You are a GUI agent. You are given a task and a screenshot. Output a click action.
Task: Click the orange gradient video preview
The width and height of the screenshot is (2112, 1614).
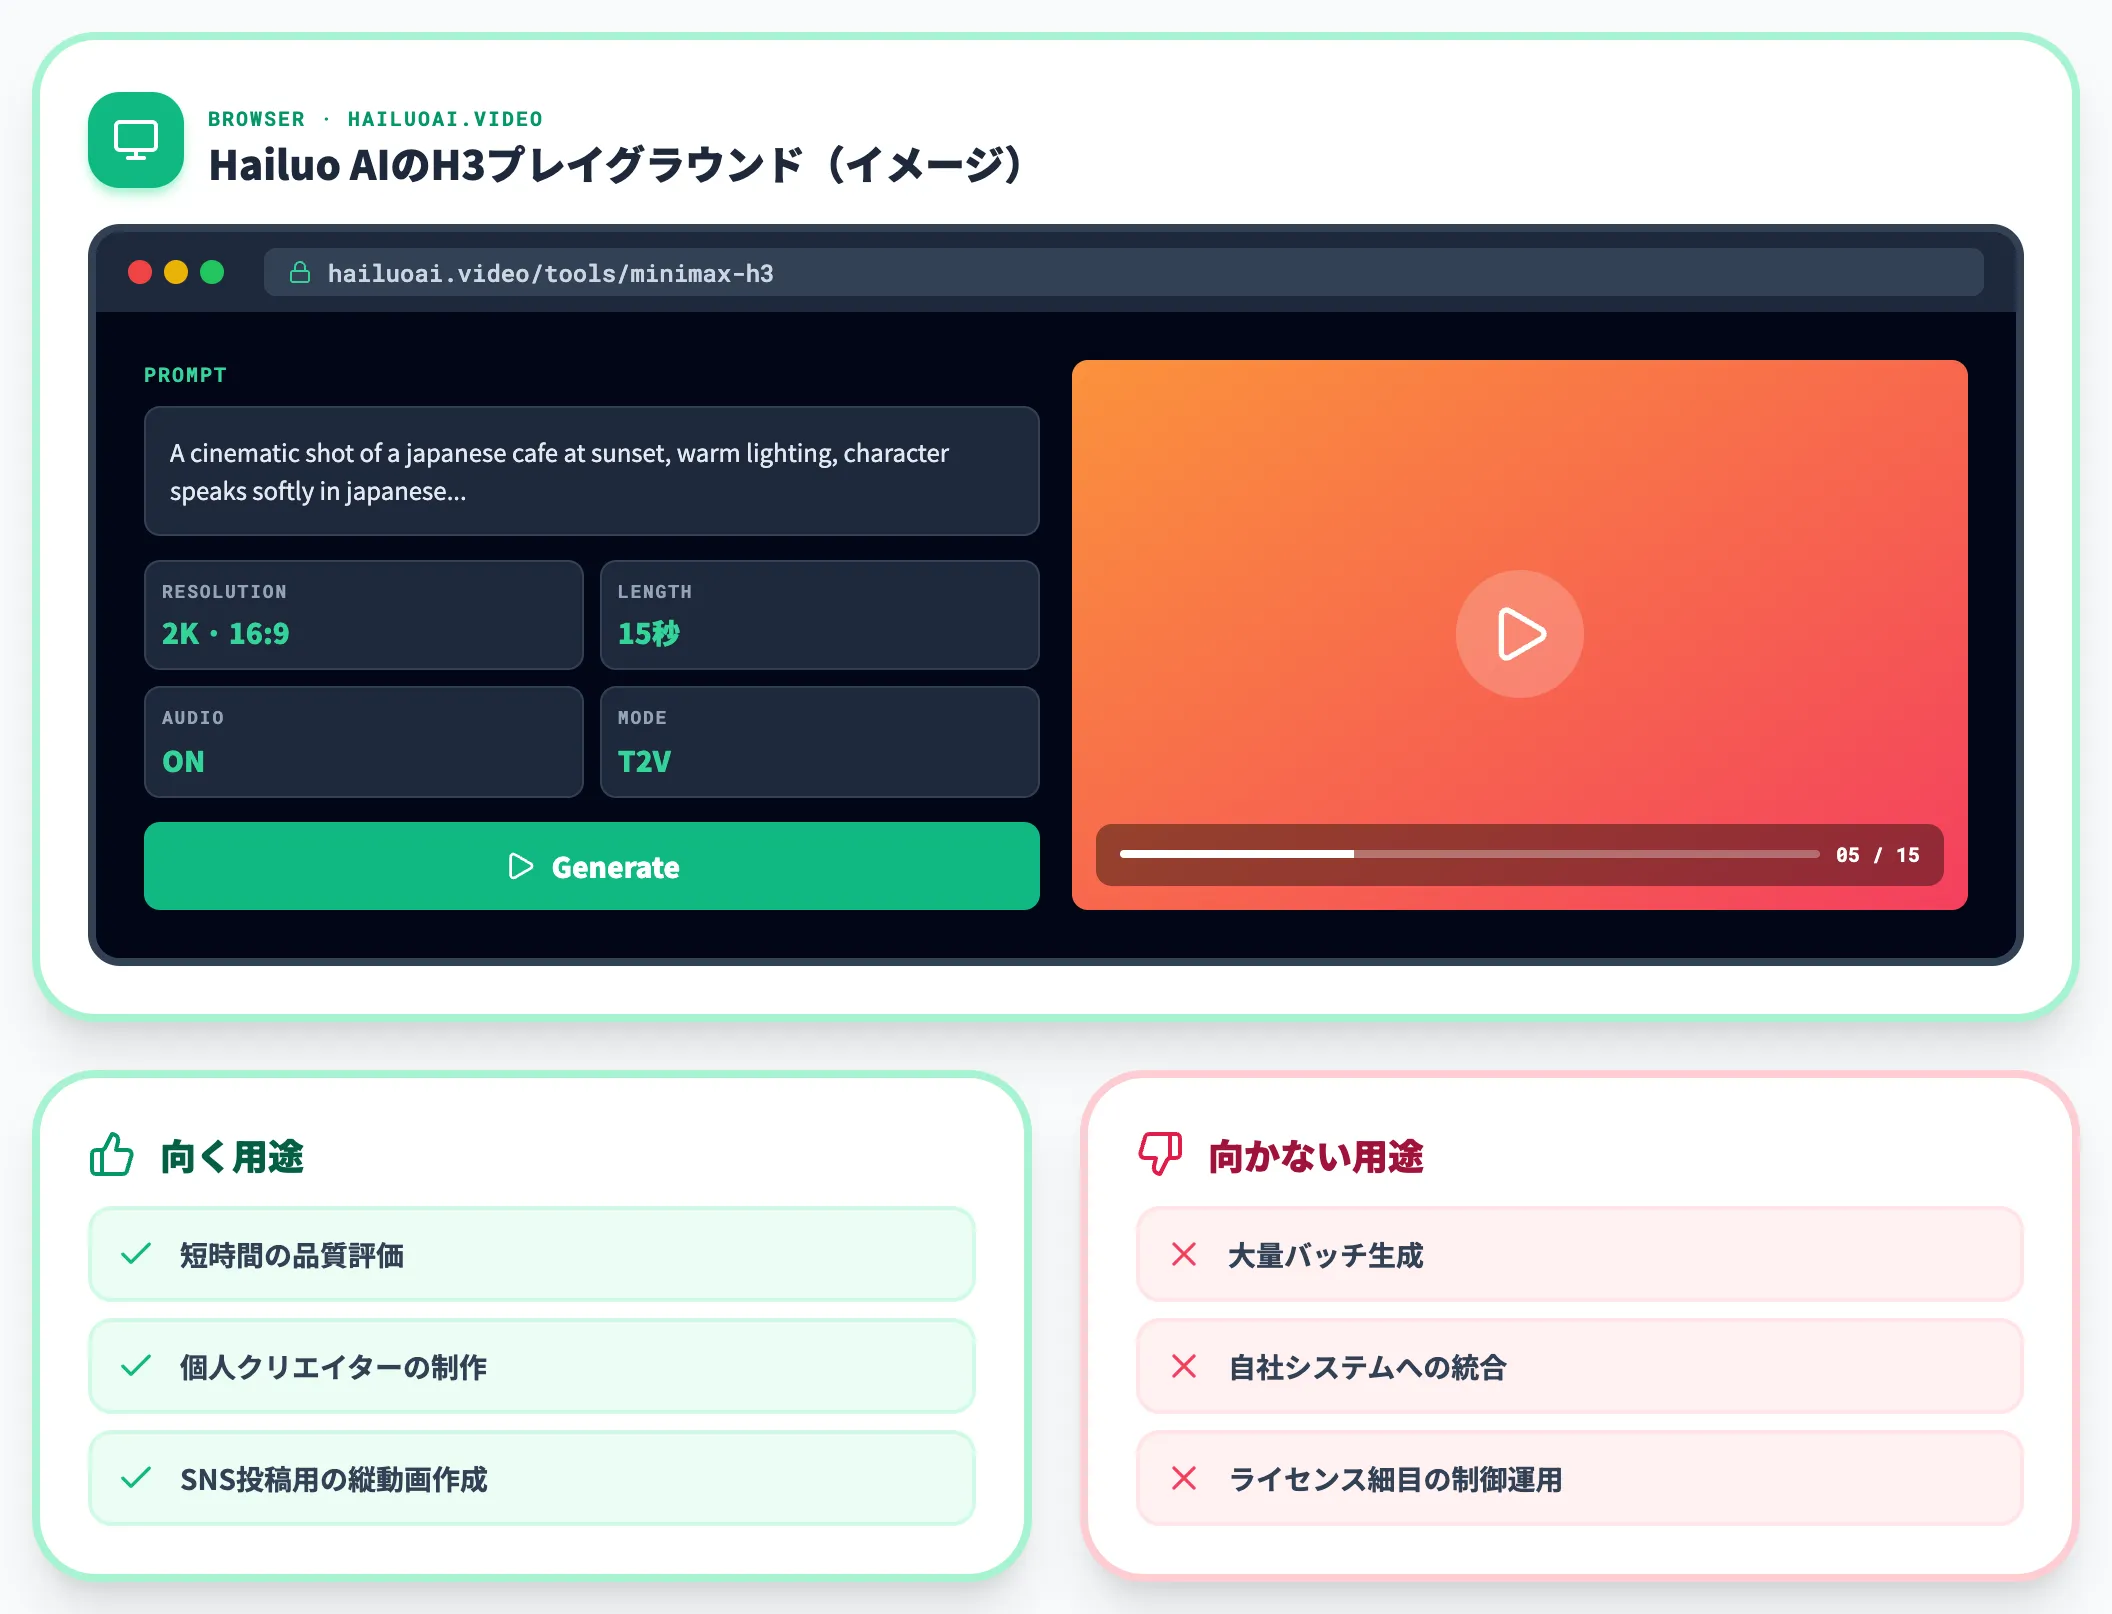click(x=1519, y=635)
